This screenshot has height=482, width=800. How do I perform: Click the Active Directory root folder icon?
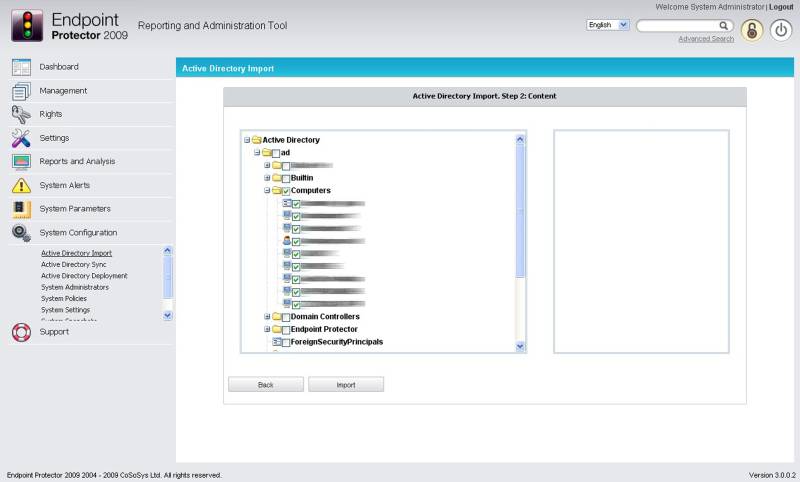(257, 140)
